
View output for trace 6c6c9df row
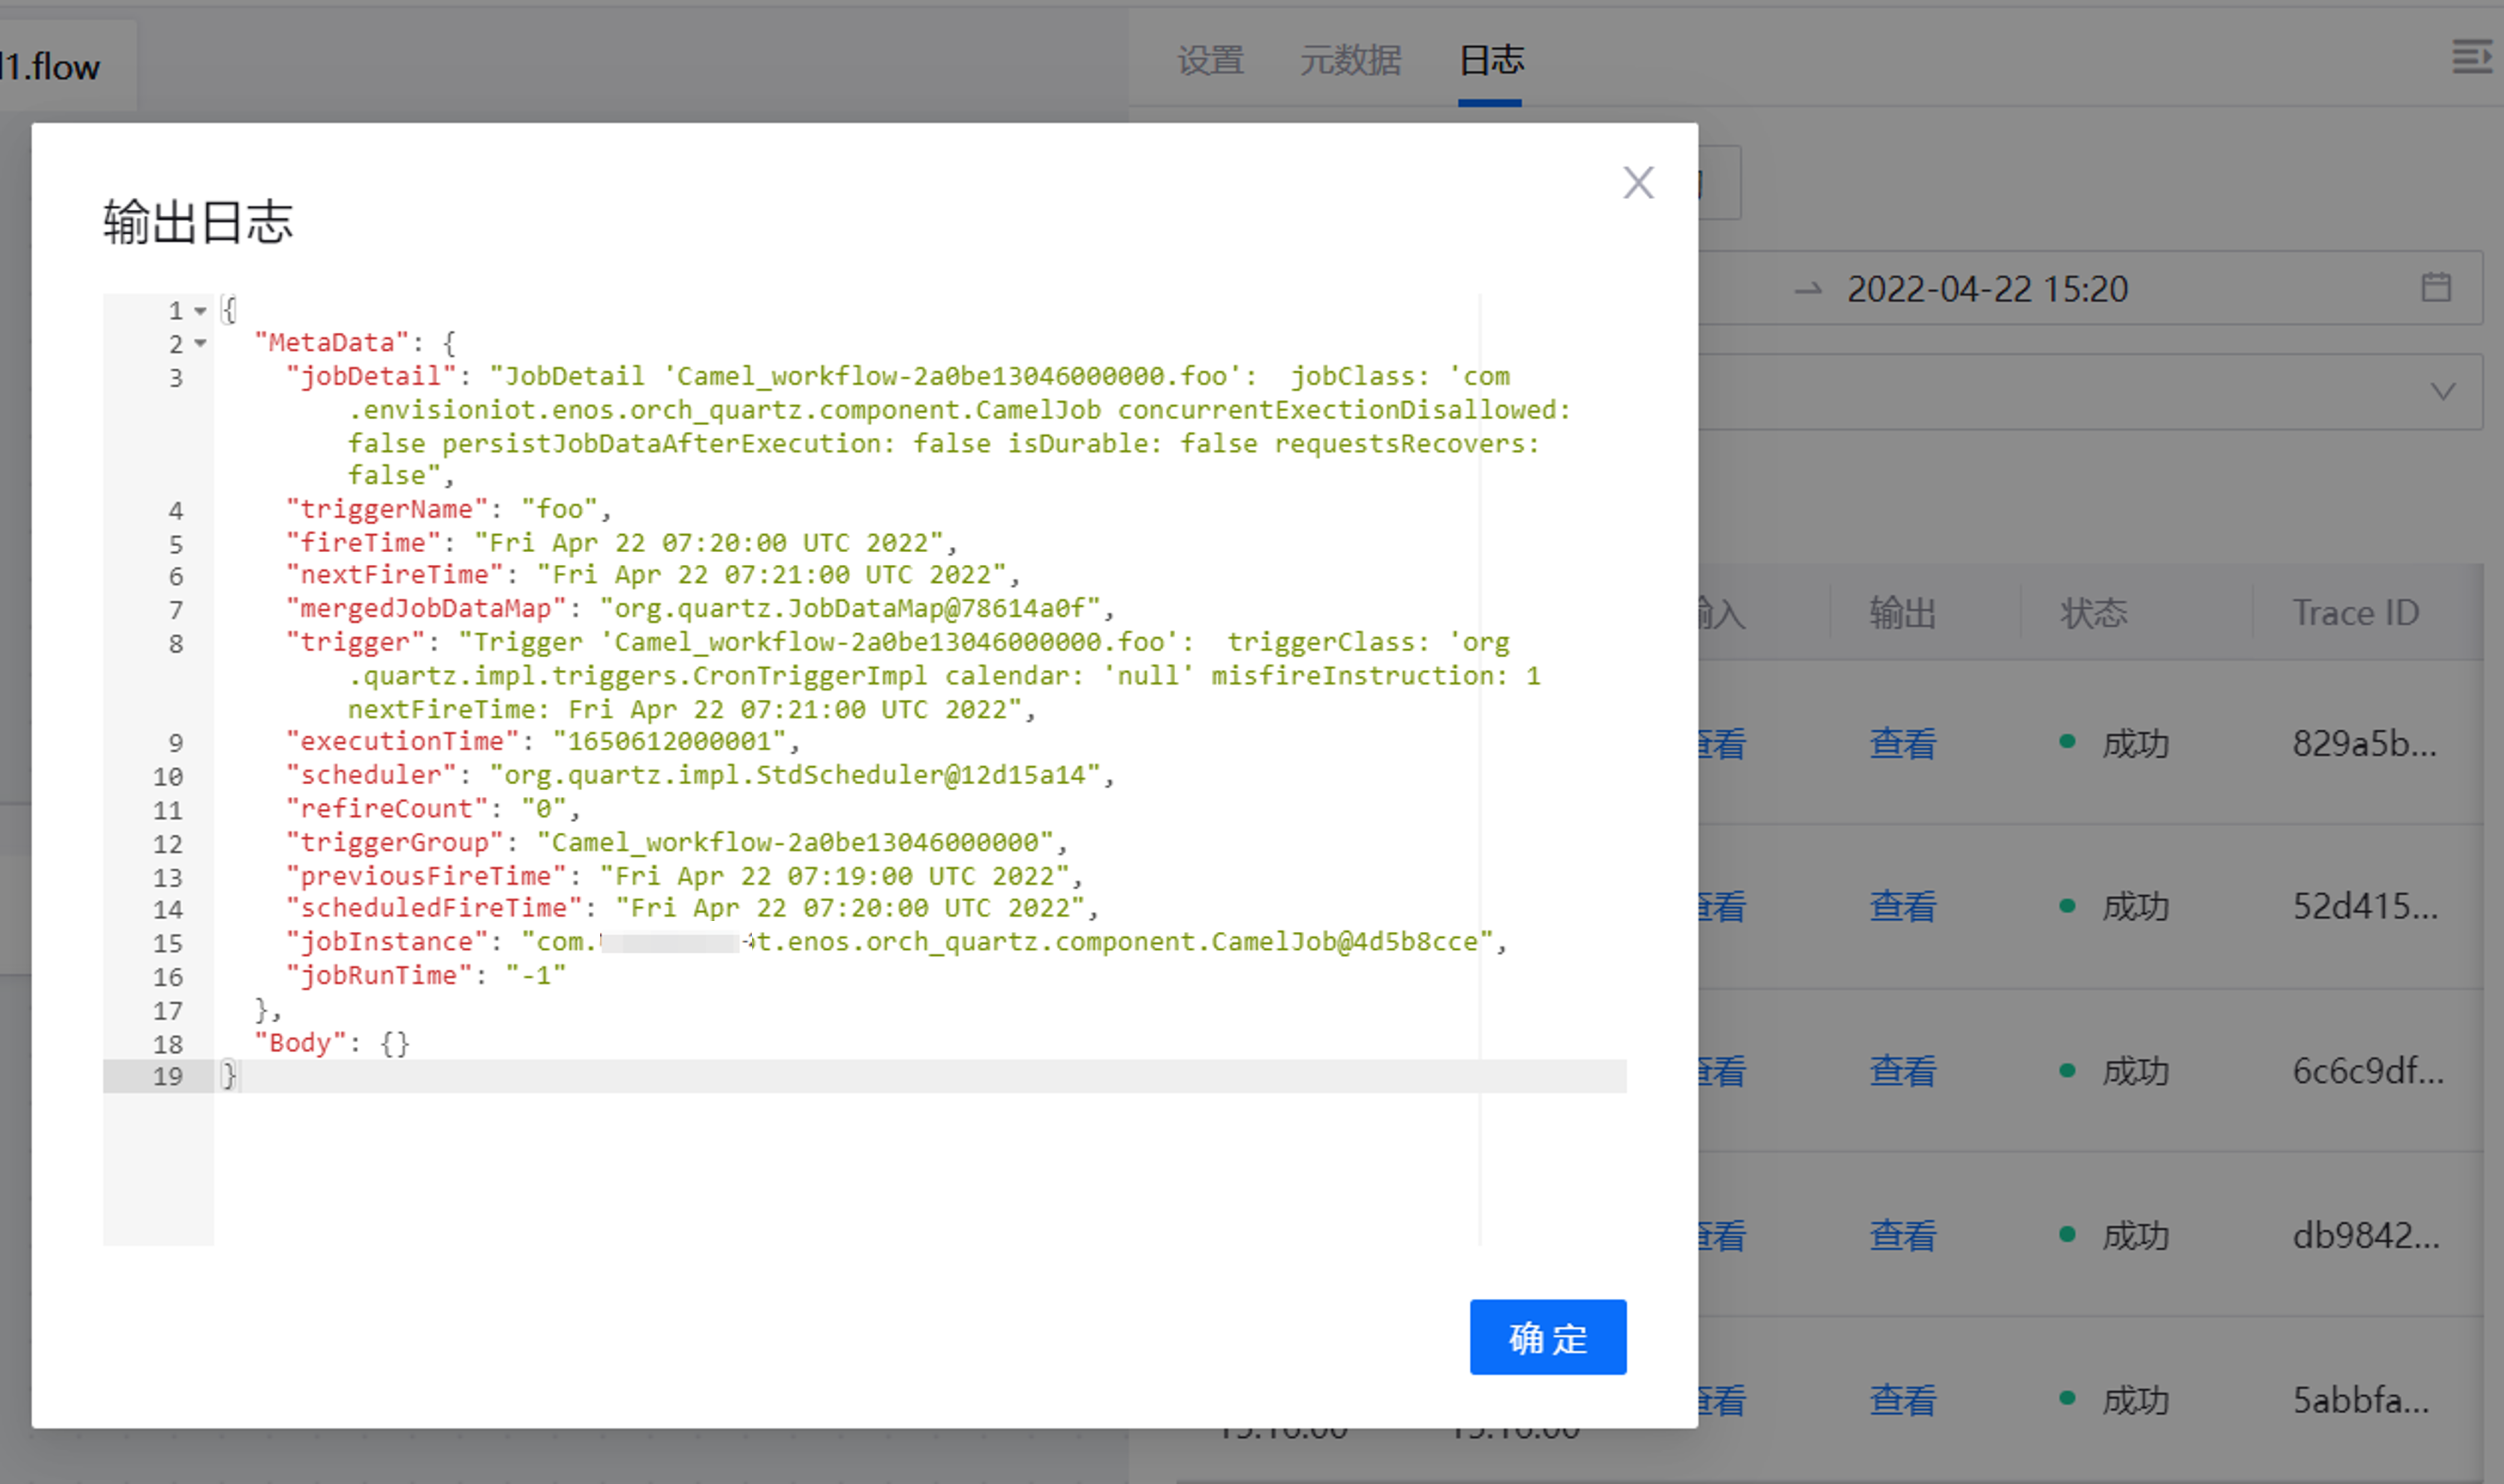(1902, 1071)
